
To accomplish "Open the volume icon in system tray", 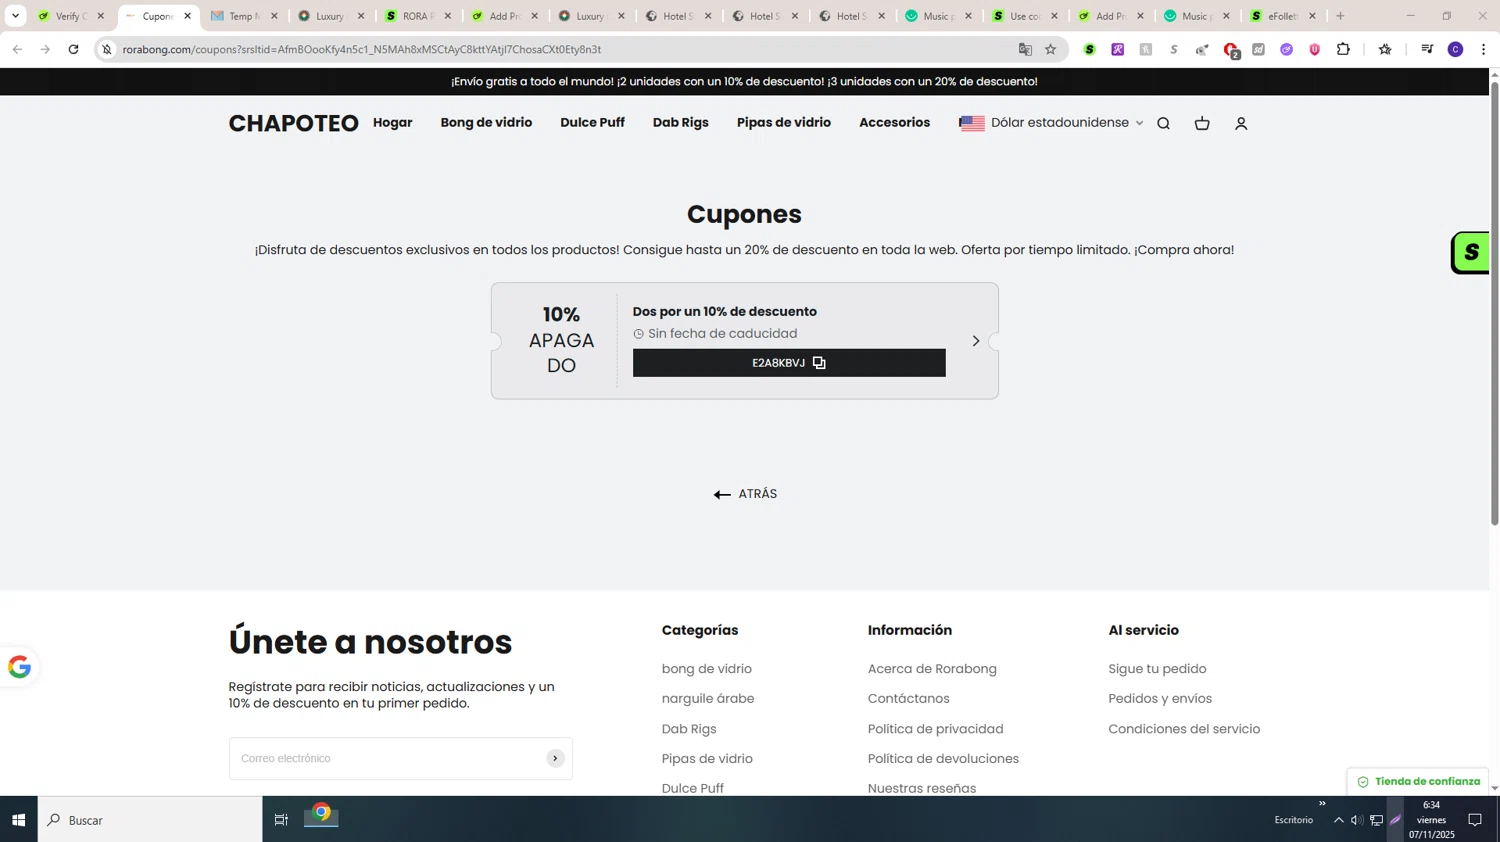I will tap(1357, 820).
